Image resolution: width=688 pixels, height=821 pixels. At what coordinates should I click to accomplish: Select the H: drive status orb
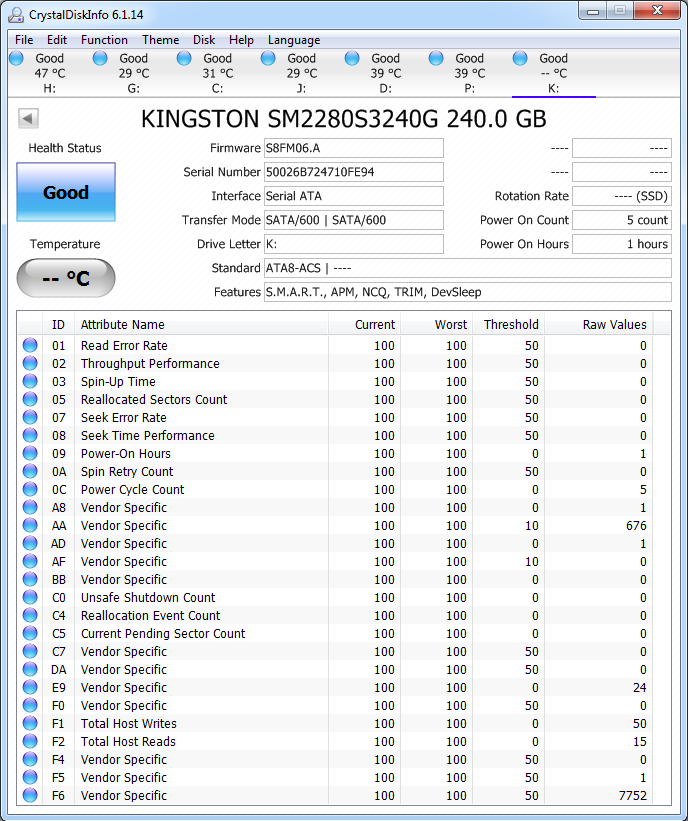[x=16, y=58]
